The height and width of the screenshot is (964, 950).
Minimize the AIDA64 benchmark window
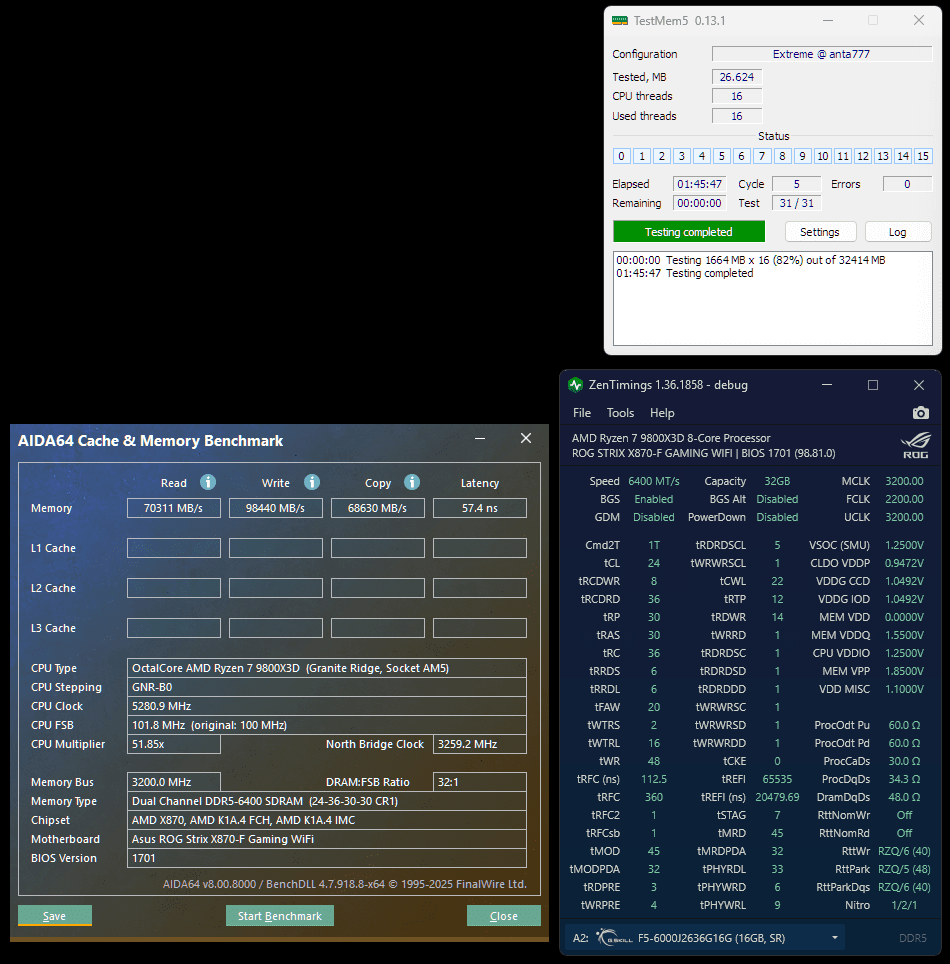[480, 438]
